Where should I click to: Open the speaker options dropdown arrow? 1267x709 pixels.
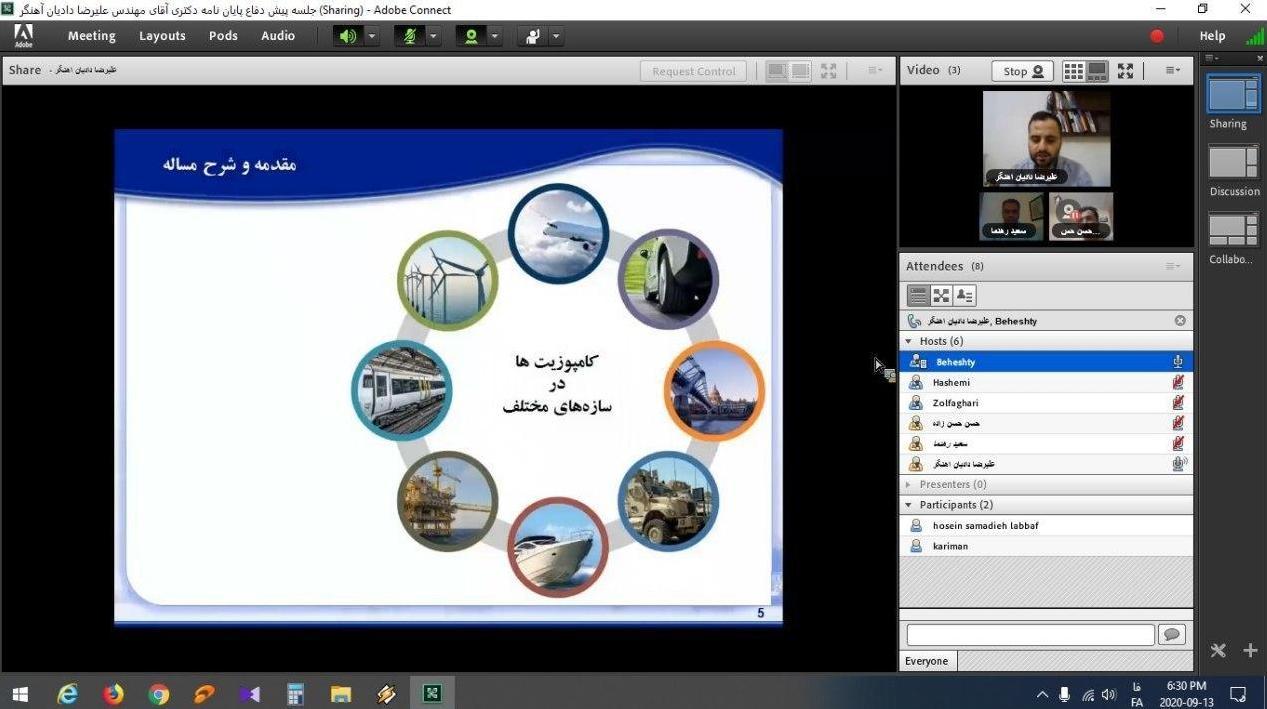(372, 36)
